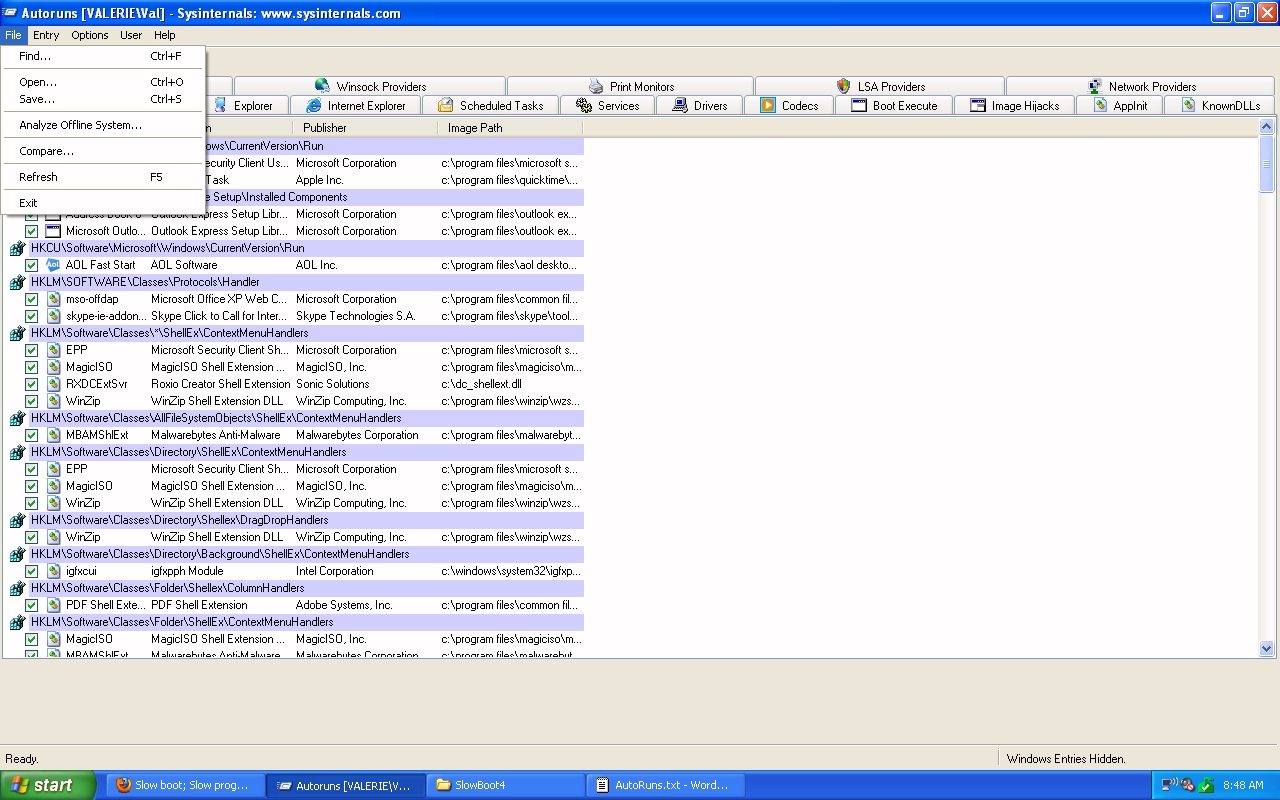Click Analyze Offline System entry
1280x800 pixels.
pos(104,125)
